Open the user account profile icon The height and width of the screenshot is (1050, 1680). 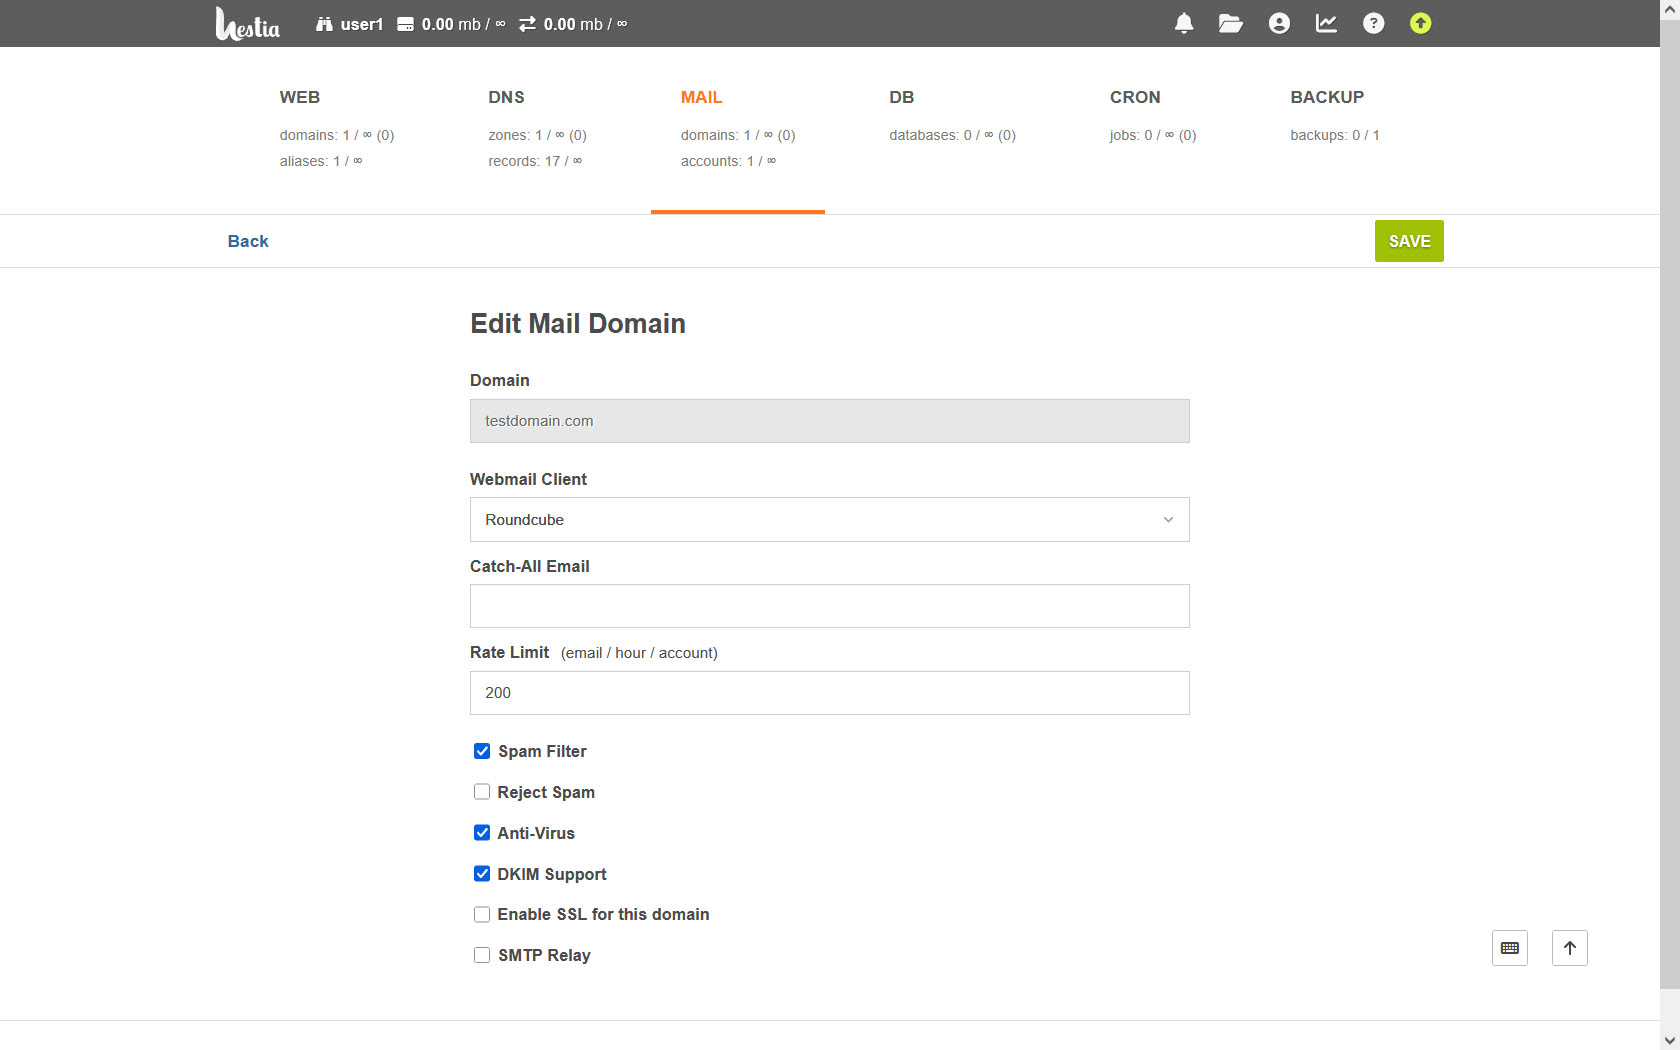click(1279, 23)
